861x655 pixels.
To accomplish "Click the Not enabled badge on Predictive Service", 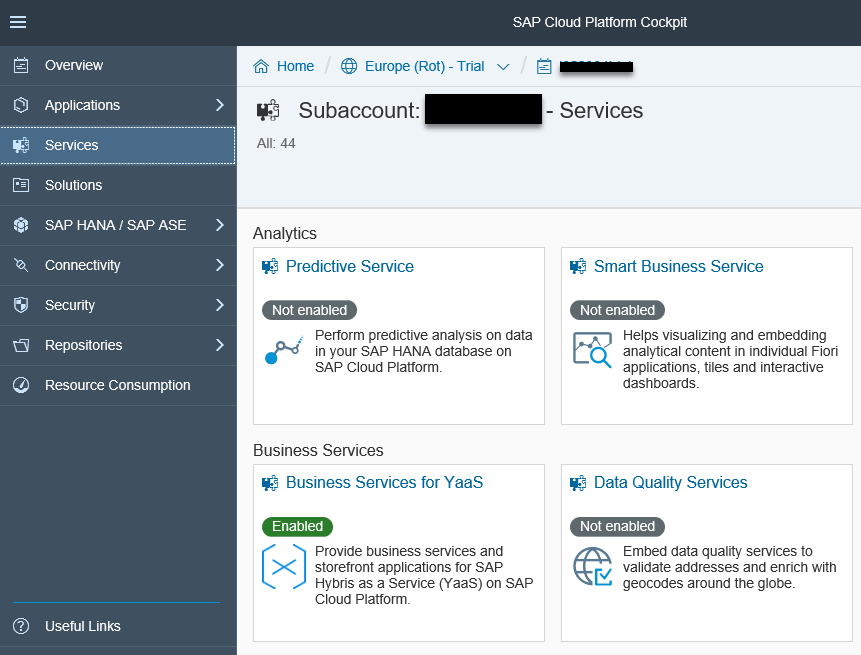I will tap(309, 310).
